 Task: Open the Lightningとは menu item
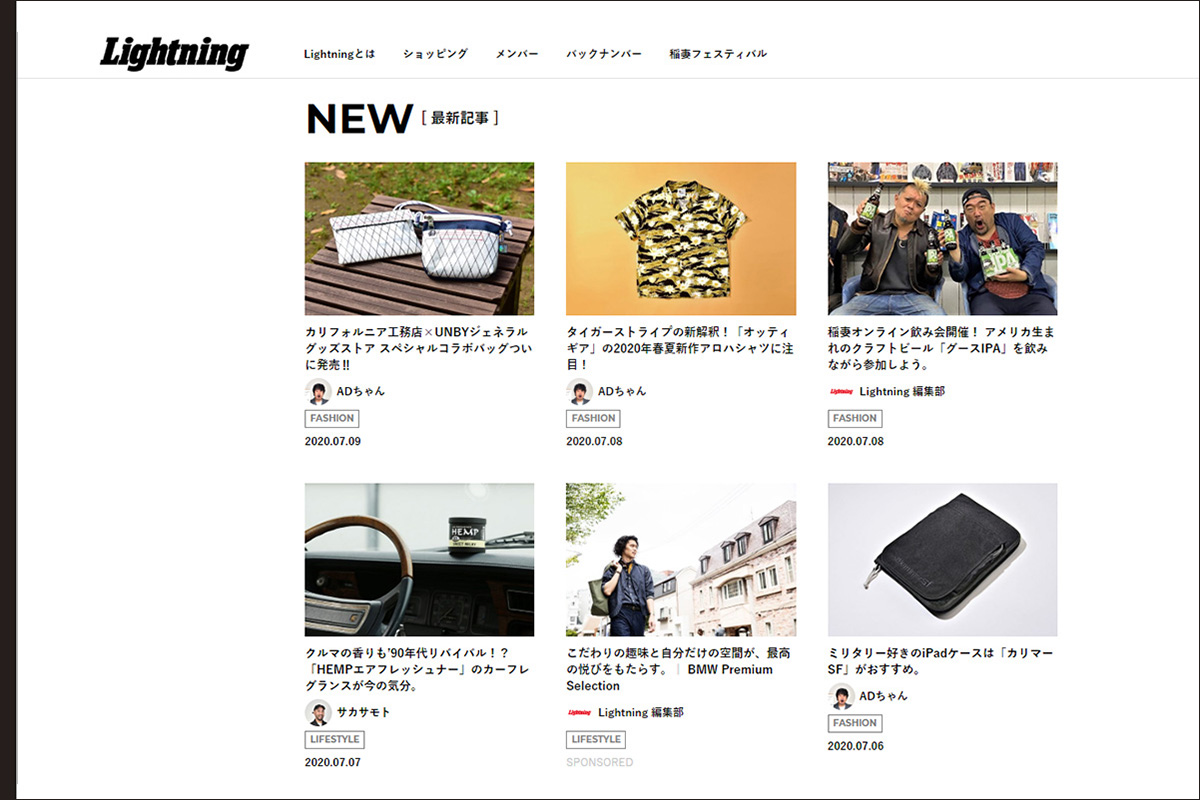340,54
